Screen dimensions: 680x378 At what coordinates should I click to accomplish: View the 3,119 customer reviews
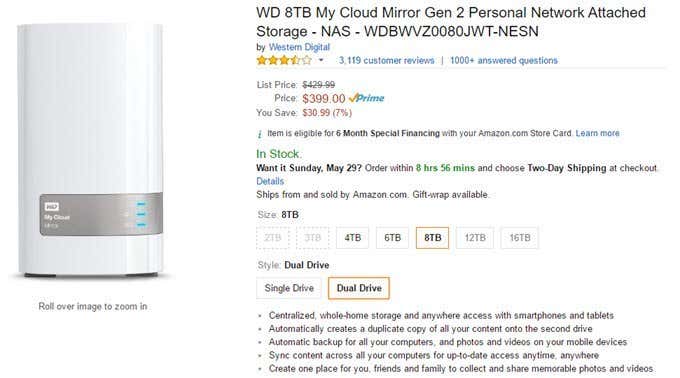point(386,61)
